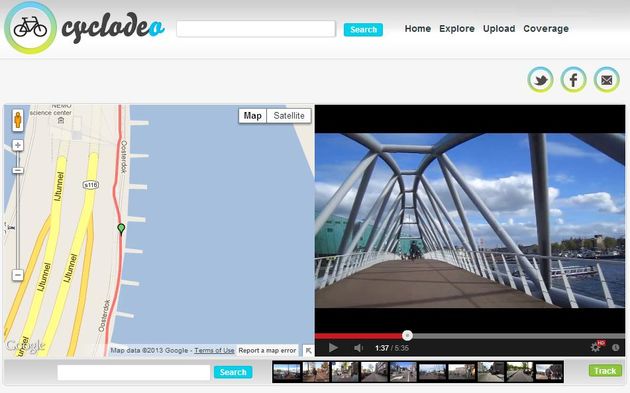The image size is (630, 393).
Task: Click the video progress bar handle
Action: [407, 336]
